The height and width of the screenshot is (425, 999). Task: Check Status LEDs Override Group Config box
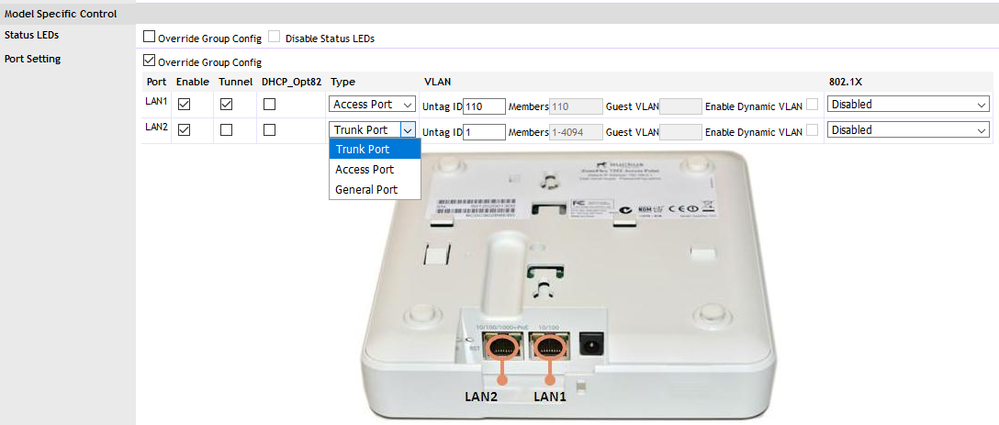[149, 37]
